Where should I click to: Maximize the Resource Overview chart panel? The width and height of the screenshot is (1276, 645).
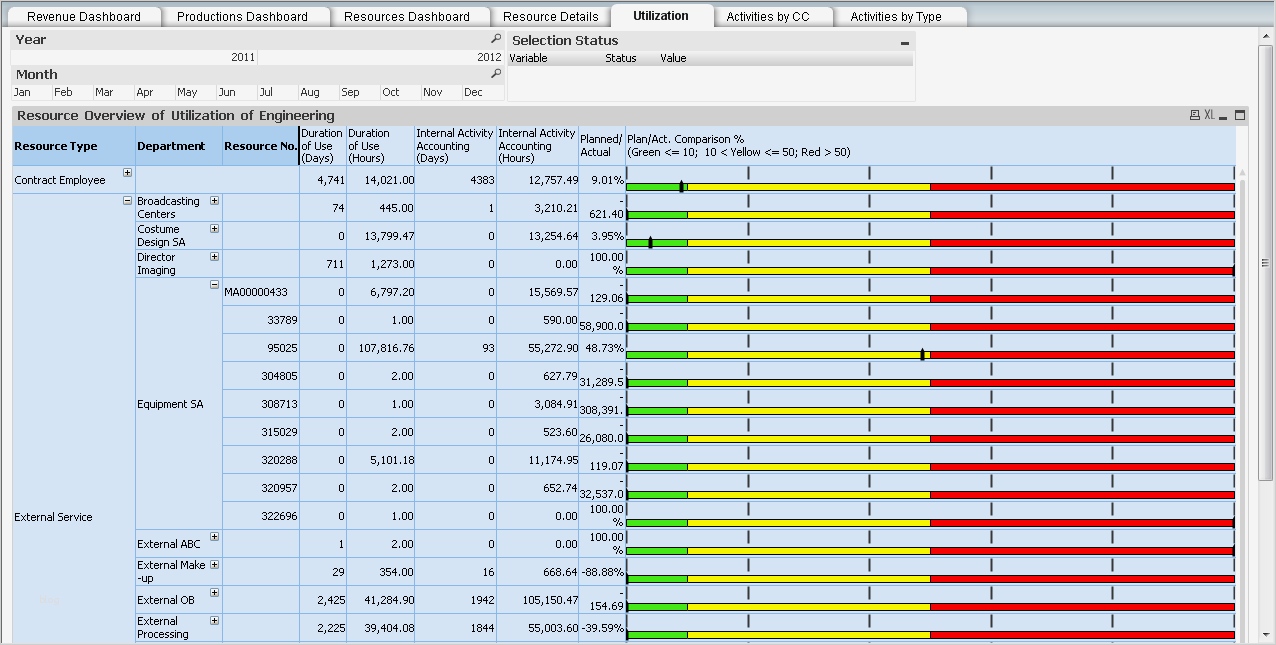1240,115
